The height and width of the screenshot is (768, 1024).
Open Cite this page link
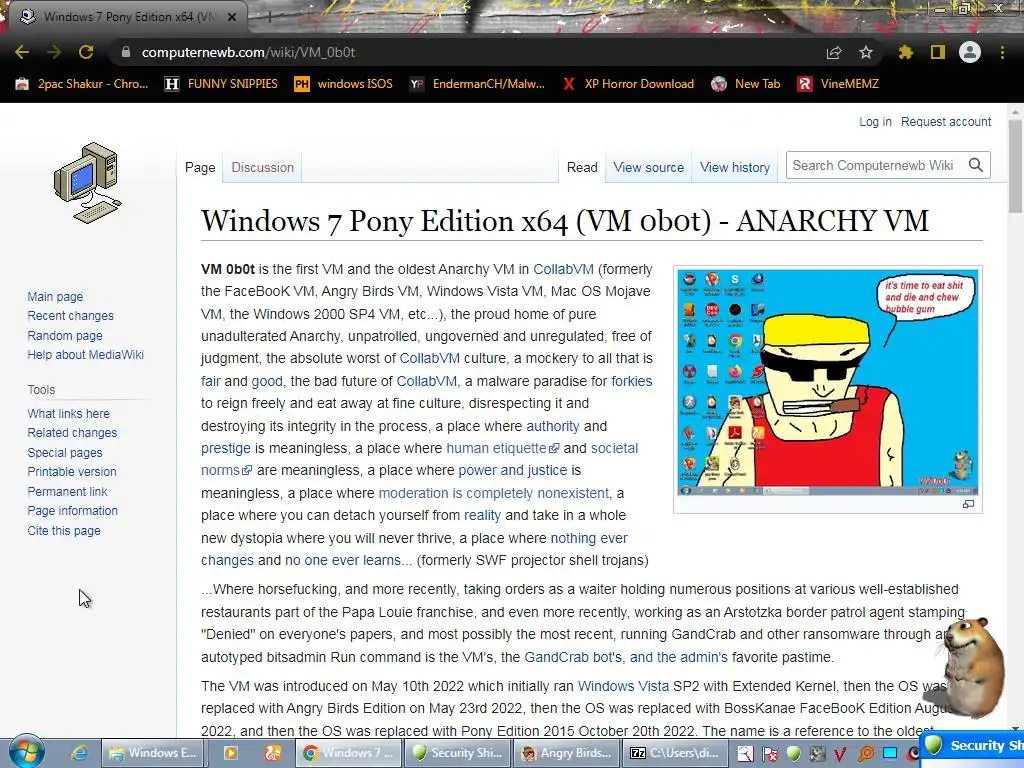tap(64, 531)
